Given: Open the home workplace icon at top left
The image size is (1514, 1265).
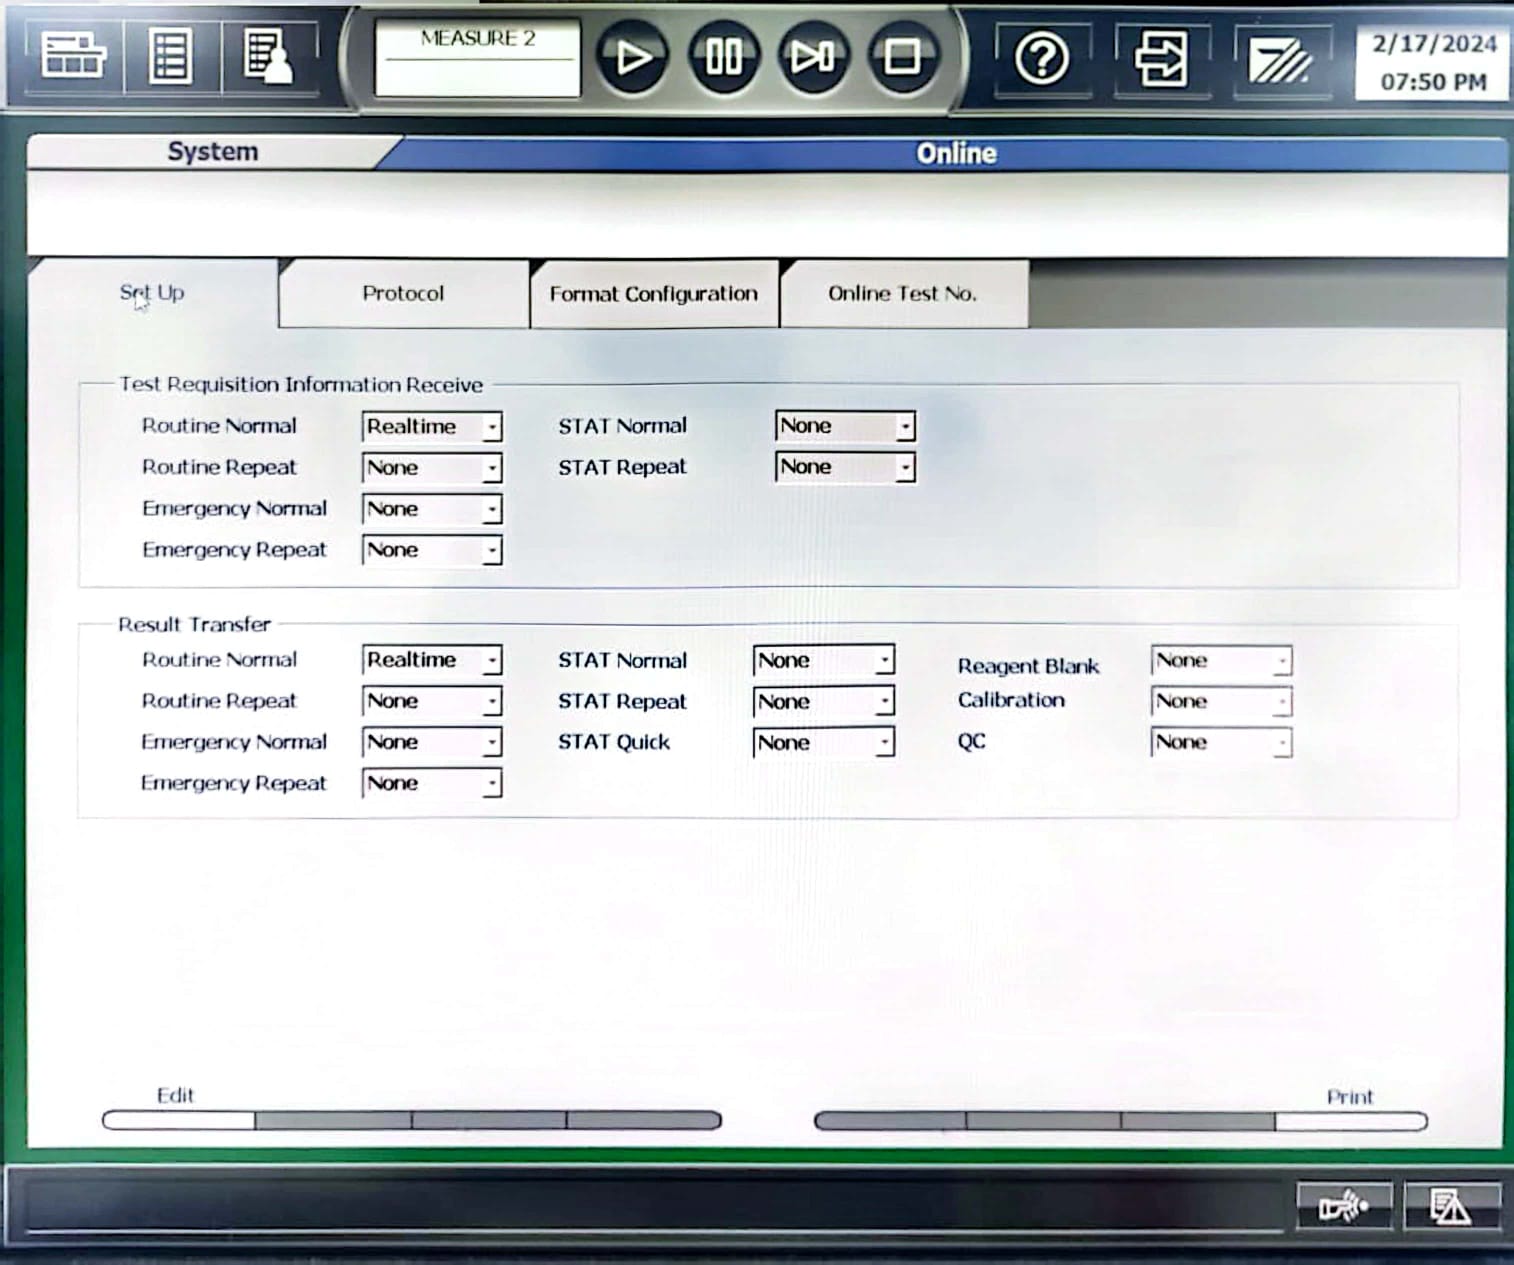Looking at the screenshot, I should point(73,55).
